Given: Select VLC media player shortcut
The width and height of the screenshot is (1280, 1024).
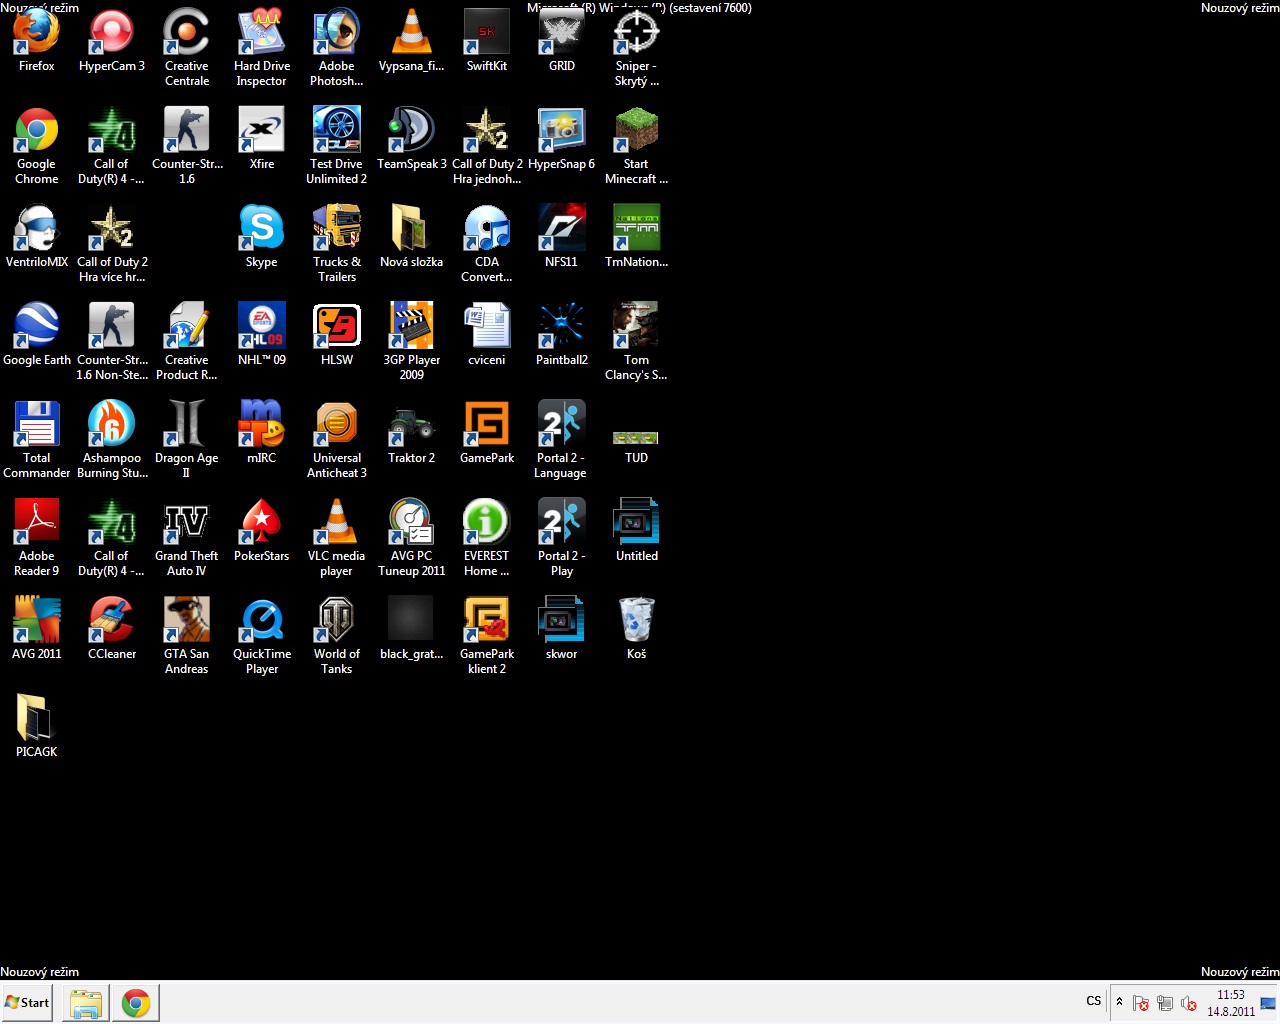Looking at the screenshot, I should click(337, 538).
